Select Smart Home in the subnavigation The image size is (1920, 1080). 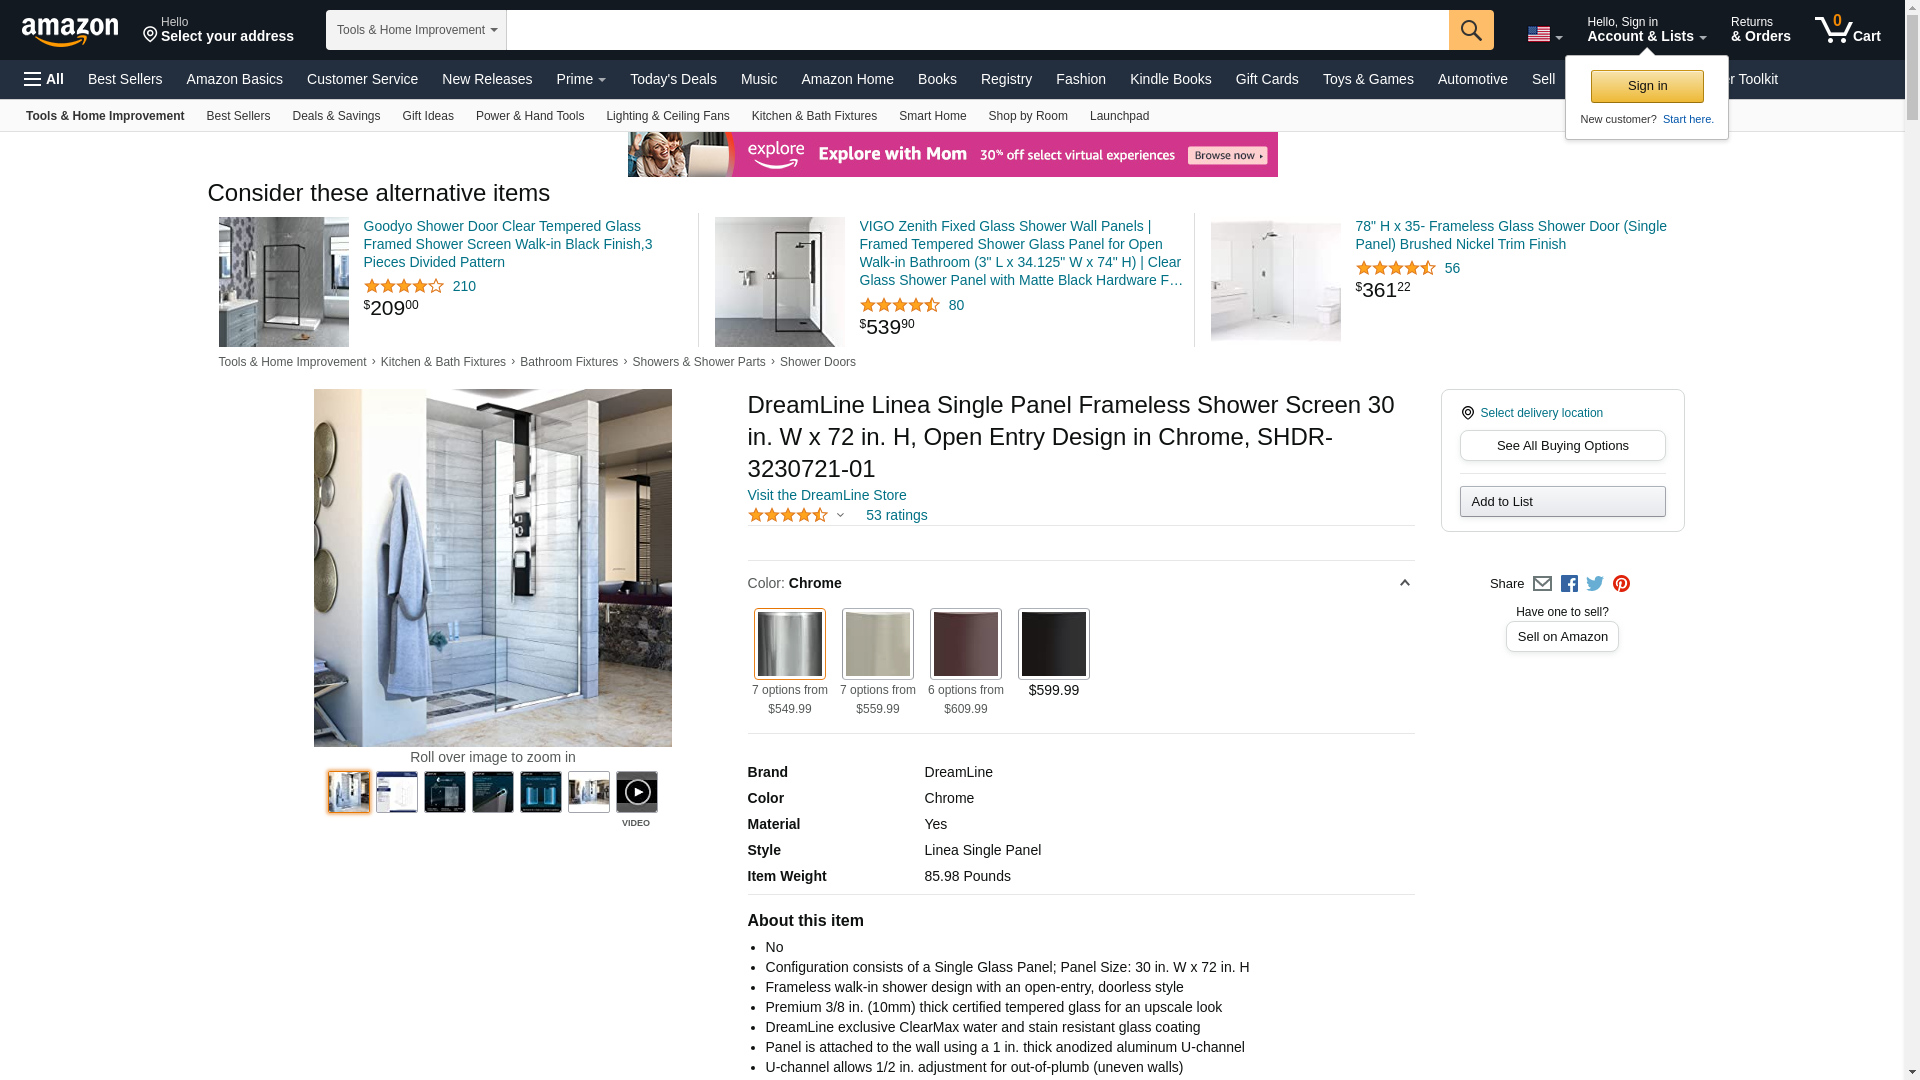click(x=932, y=116)
